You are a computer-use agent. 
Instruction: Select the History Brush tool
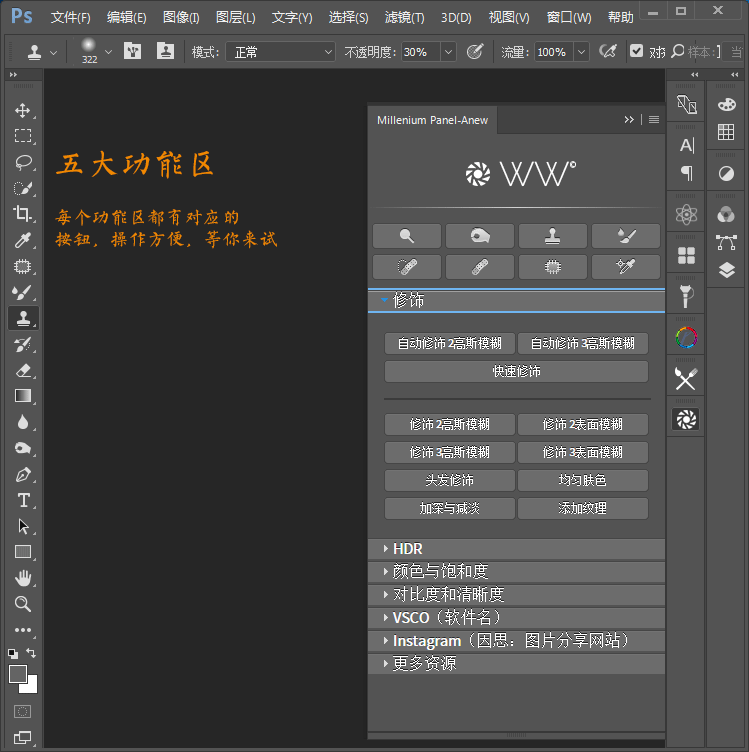pyautogui.click(x=23, y=344)
